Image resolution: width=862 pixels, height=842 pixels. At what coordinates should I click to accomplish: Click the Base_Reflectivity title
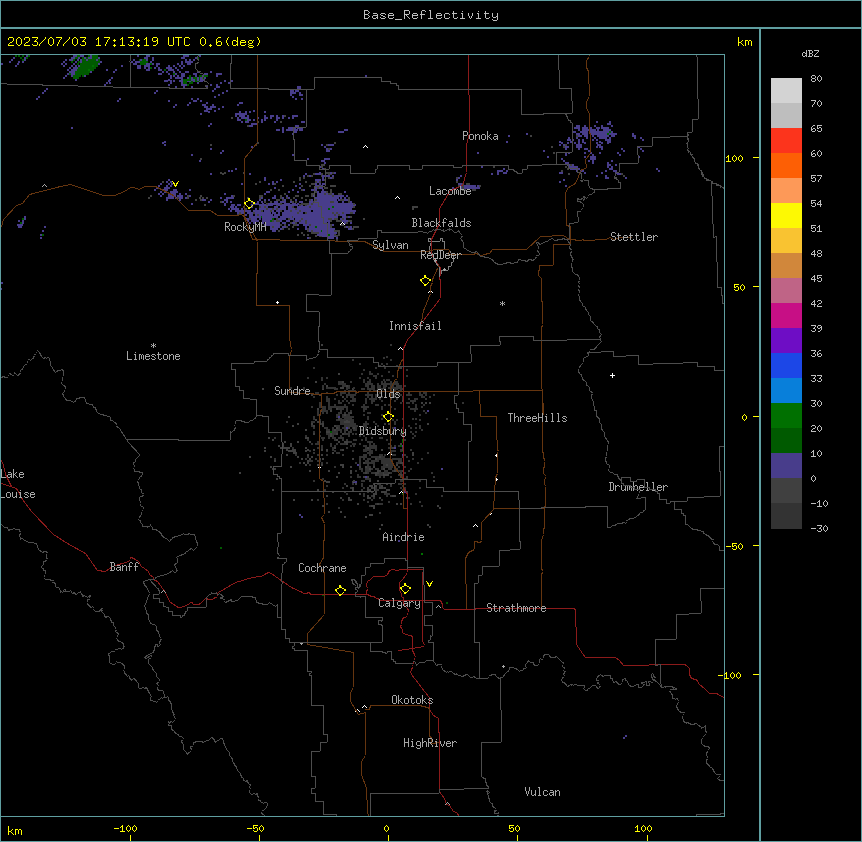[x=431, y=15]
